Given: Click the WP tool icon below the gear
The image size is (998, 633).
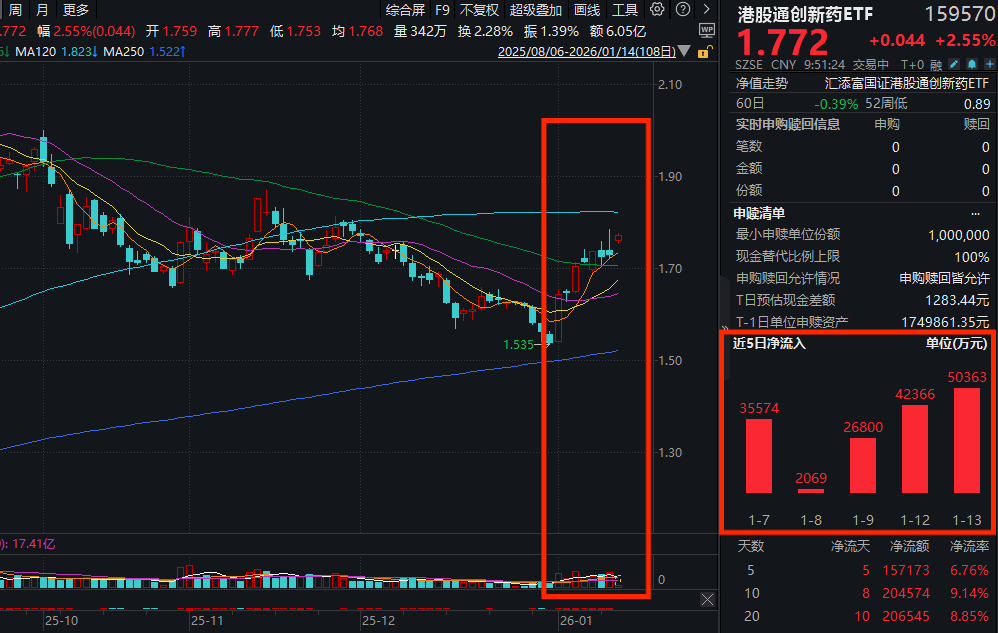Looking at the screenshot, I should (708, 30).
